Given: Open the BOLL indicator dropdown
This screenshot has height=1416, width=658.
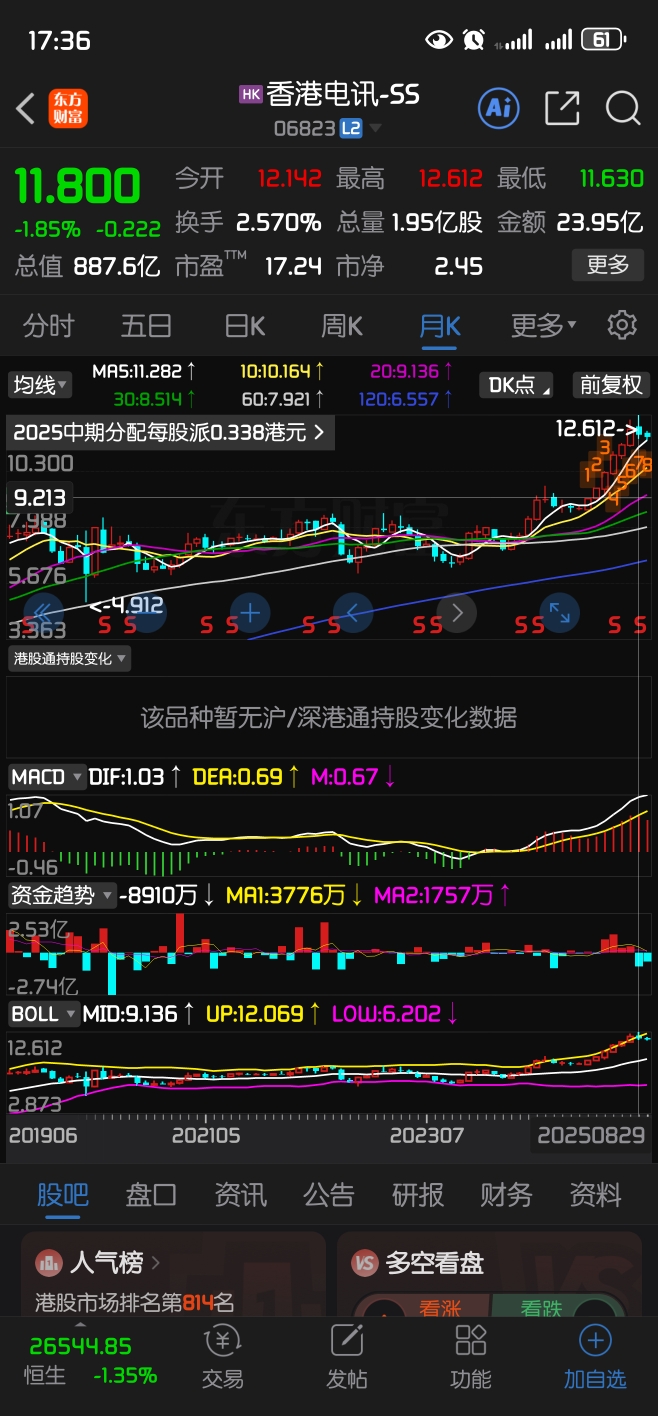Looking at the screenshot, I should point(44,1014).
